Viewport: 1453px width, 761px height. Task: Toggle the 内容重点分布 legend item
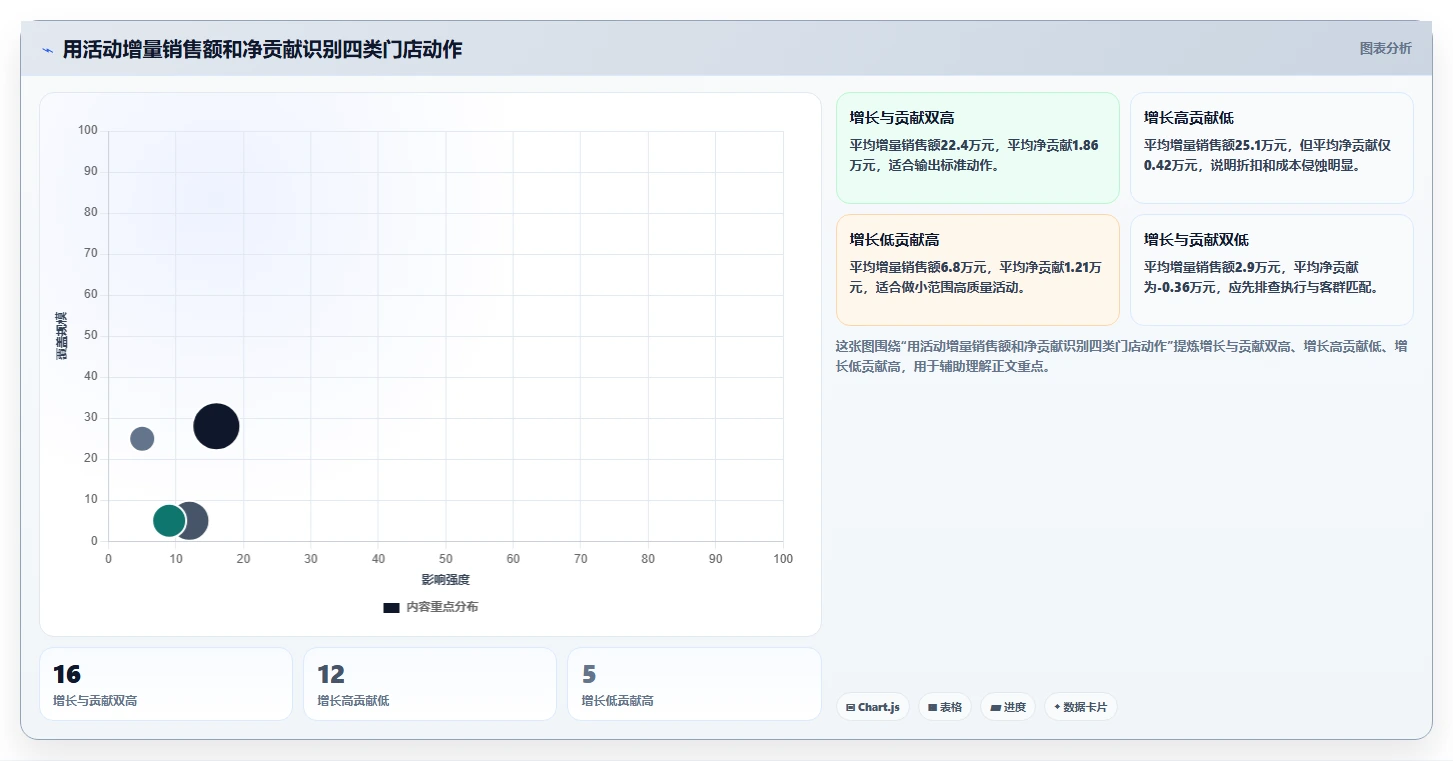[x=431, y=607]
